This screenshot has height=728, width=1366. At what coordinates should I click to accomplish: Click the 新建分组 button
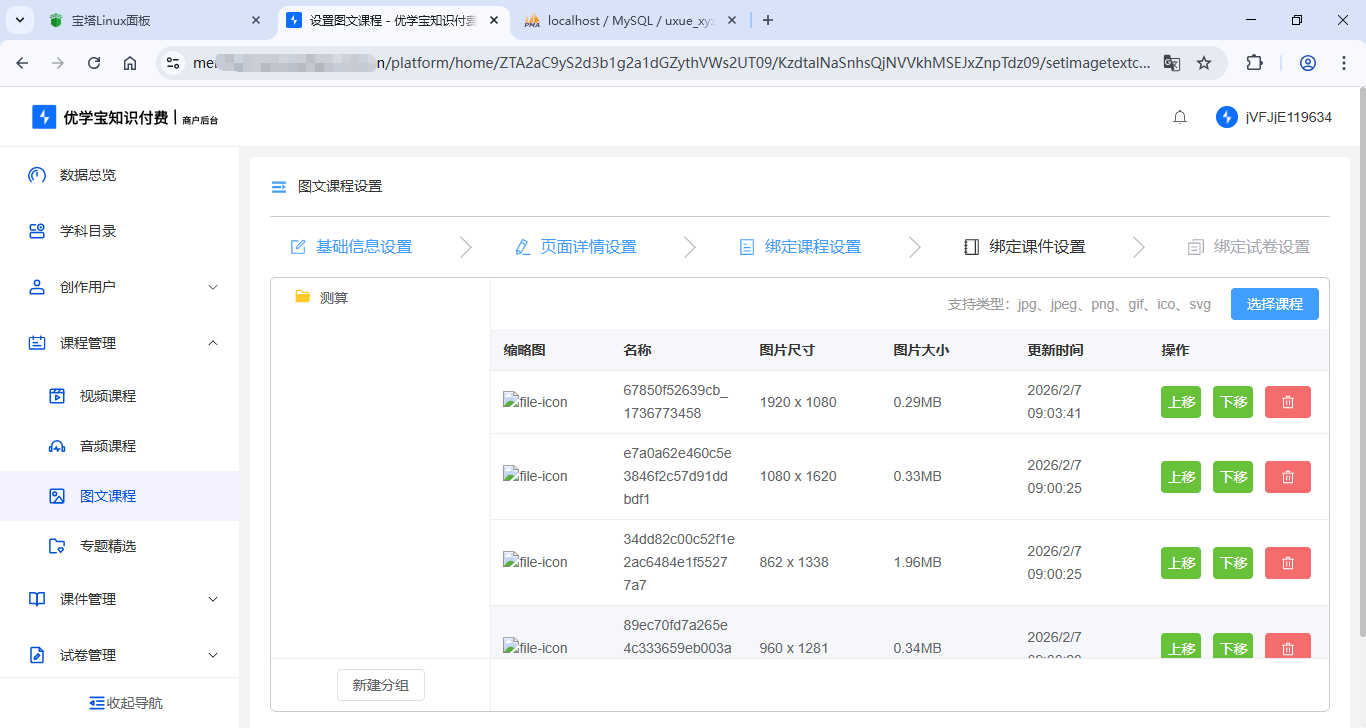380,685
